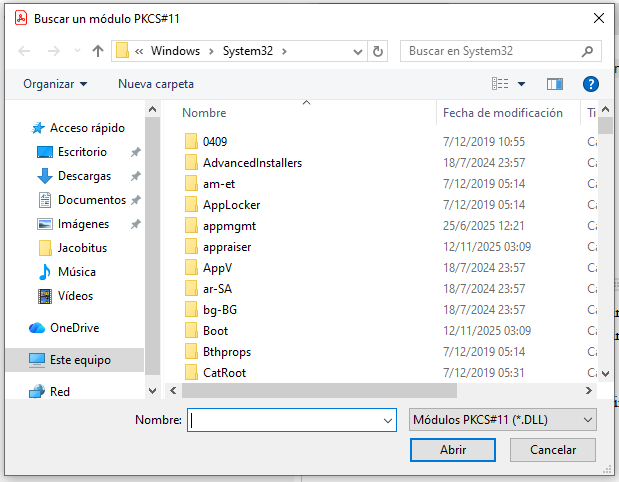Image resolution: width=619 pixels, height=482 pixels.
Task: Open the Módulos PKCS#11 file type dropdown
Action: [503, 421]
